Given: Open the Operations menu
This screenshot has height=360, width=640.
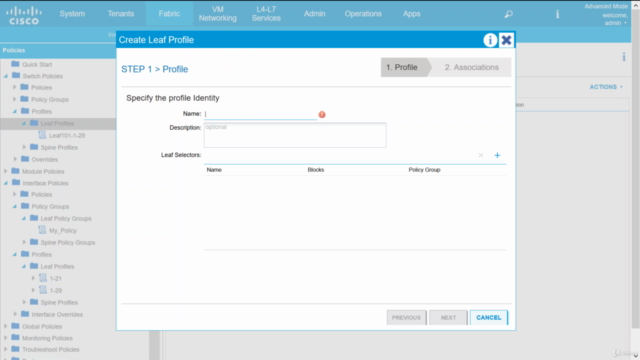Looking at the screenshot, I should tap(363, 14).
